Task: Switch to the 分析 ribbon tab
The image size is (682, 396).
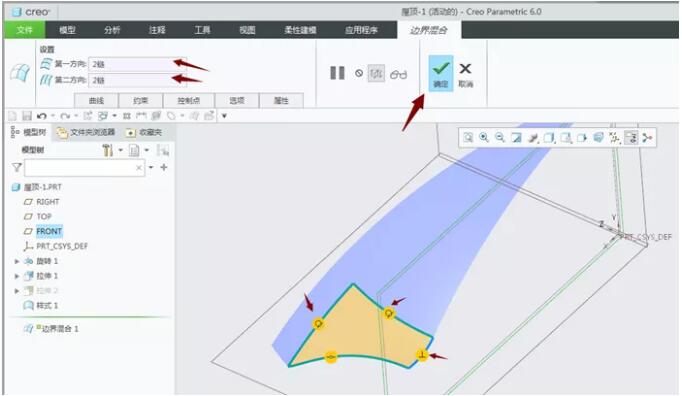Action: click(x=112, y=30)
